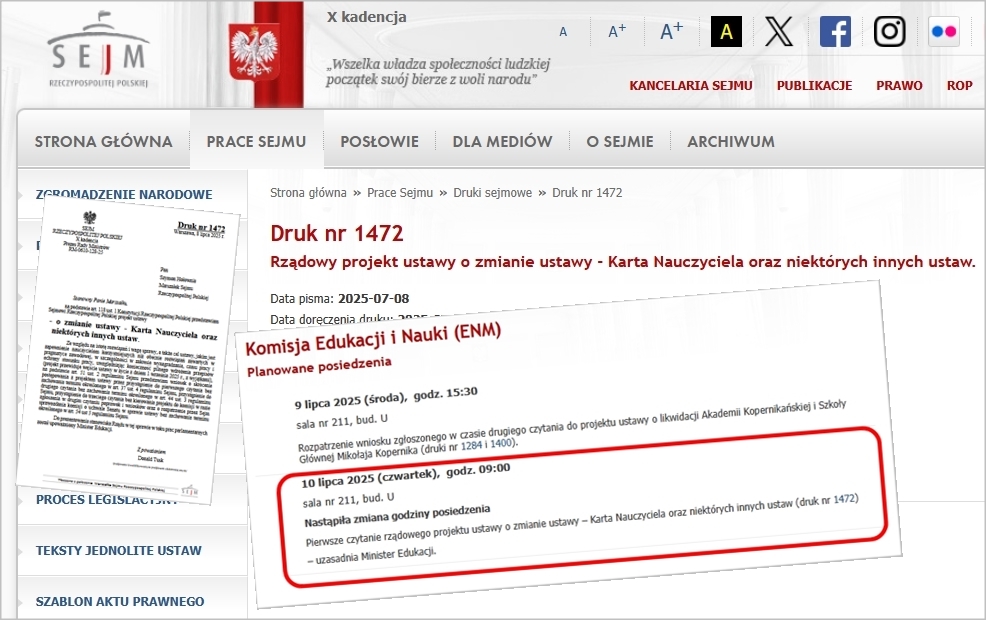Open the Sejm X (Twitter) profile

[779, 31]
